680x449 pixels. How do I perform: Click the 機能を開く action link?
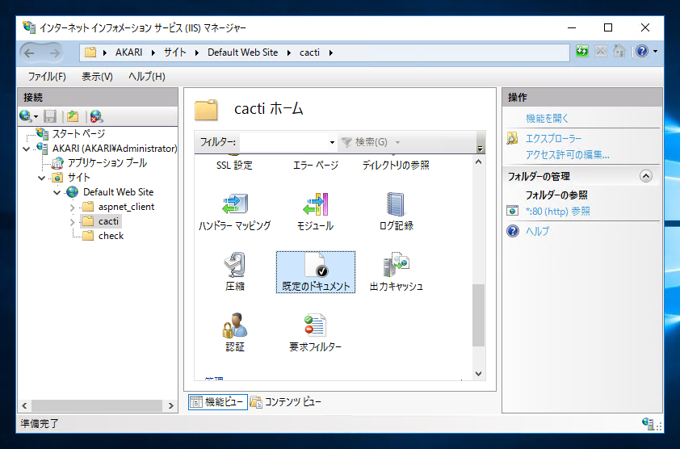pos(547,118)
